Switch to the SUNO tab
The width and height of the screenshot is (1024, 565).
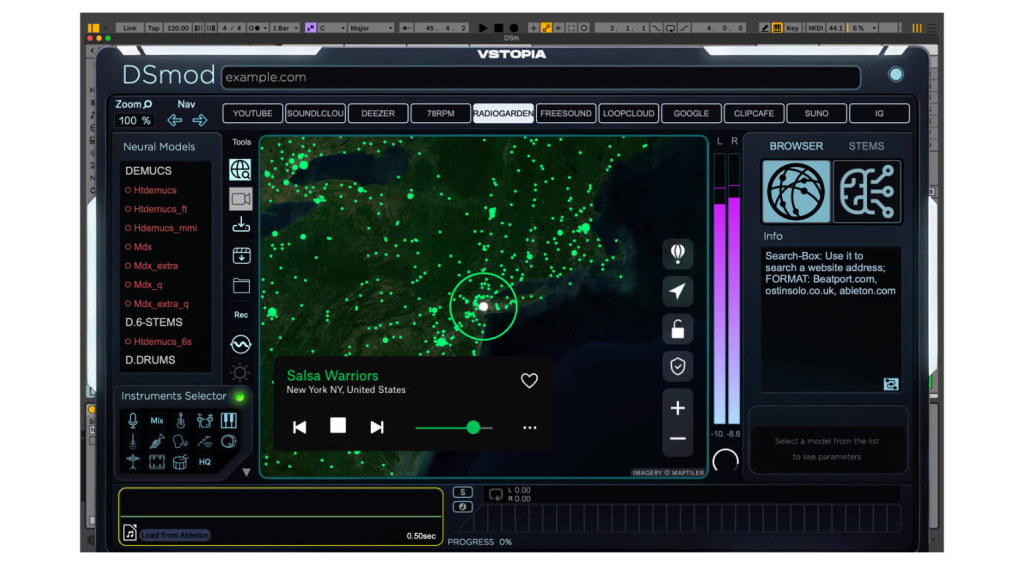click(x=816, y=113)
